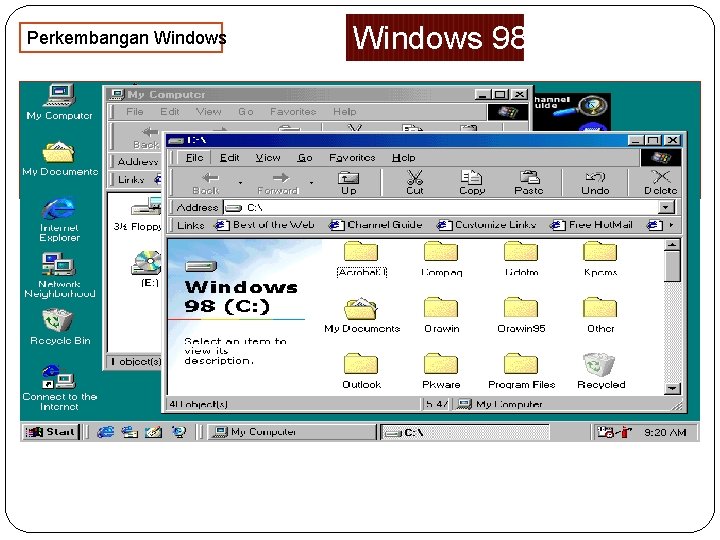Open Favorites menu in My Computer window

point(293,112)
